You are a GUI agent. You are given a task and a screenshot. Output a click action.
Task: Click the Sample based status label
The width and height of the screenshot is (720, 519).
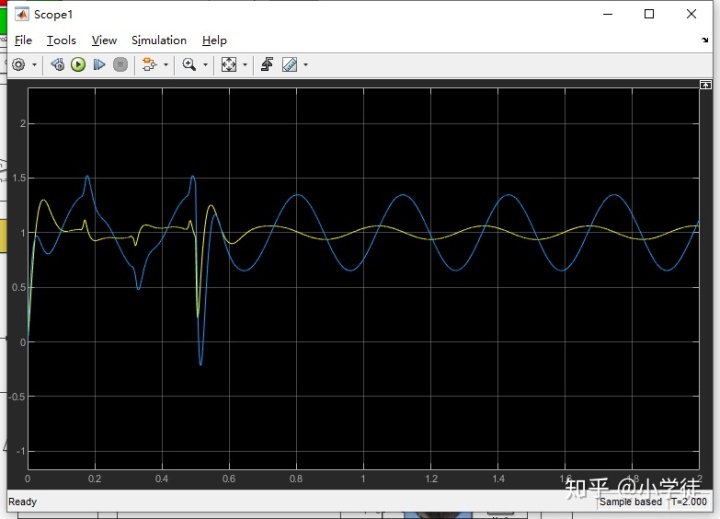coord(630,502)
